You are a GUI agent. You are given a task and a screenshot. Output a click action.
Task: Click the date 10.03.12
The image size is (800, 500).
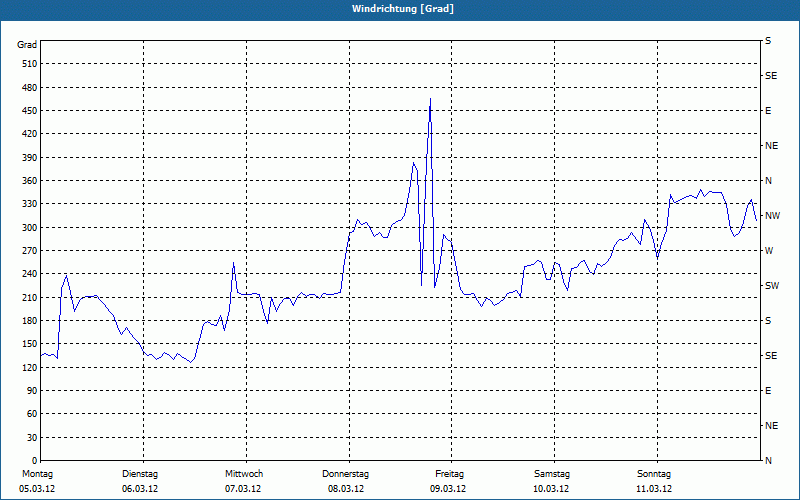[x=552, y=489]
